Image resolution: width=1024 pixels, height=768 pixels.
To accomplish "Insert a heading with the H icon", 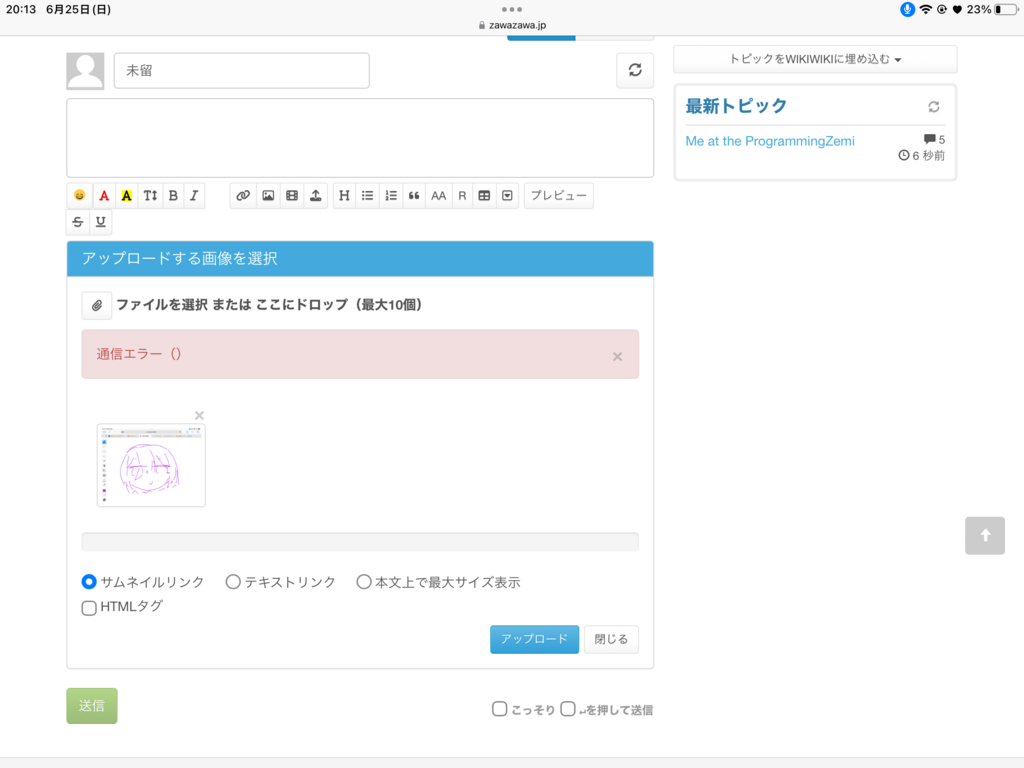I will tap(344, 195).
